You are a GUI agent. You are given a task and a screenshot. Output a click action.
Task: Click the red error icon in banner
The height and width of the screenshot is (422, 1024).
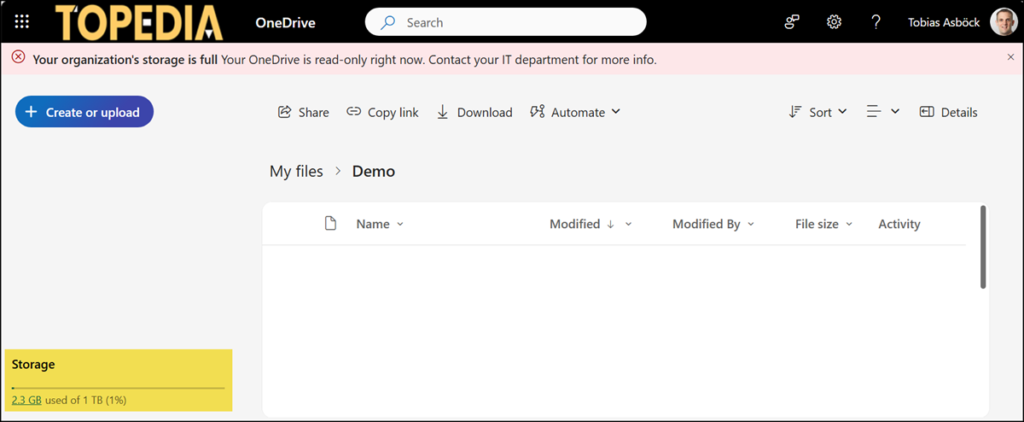(x=19, y=57)
